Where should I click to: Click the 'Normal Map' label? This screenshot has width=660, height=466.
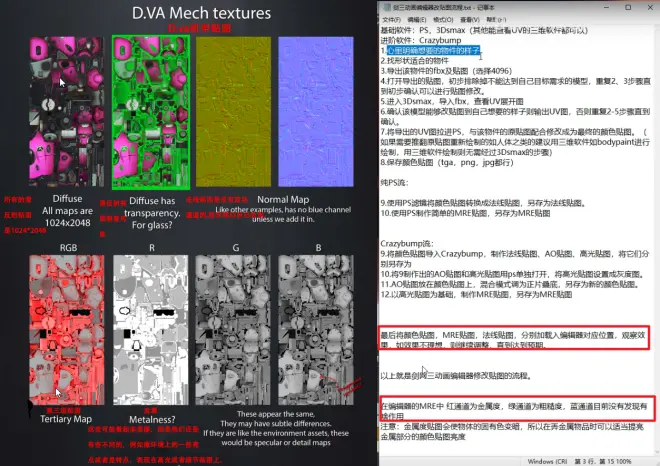283,200
